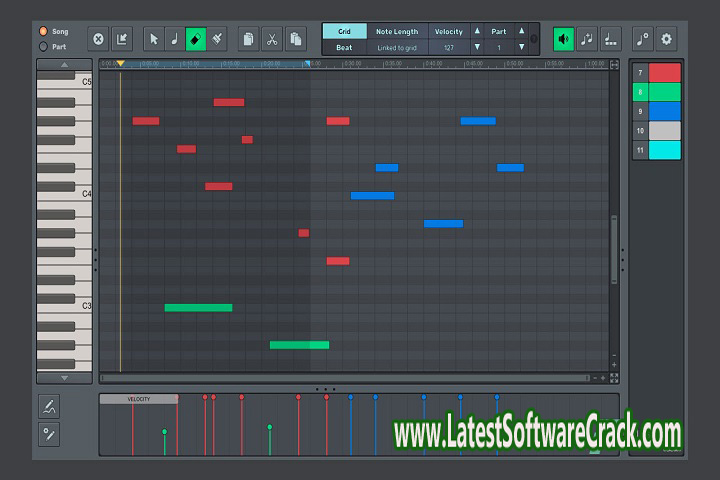Image resolution: width=720 pixels, height=480 pixels.
Task: Choose the note draw tool
Action: [x=174, y=39]
